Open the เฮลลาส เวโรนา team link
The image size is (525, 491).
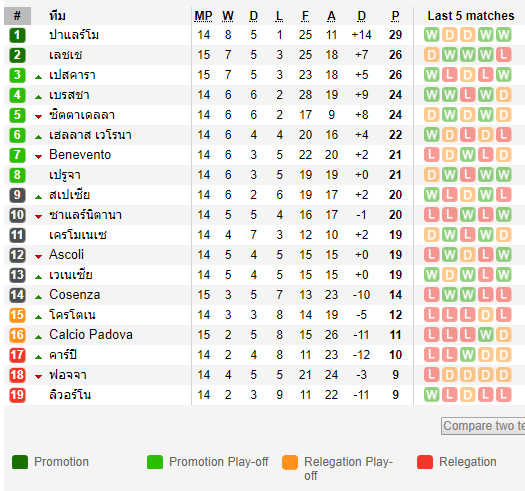click(90, 135)
